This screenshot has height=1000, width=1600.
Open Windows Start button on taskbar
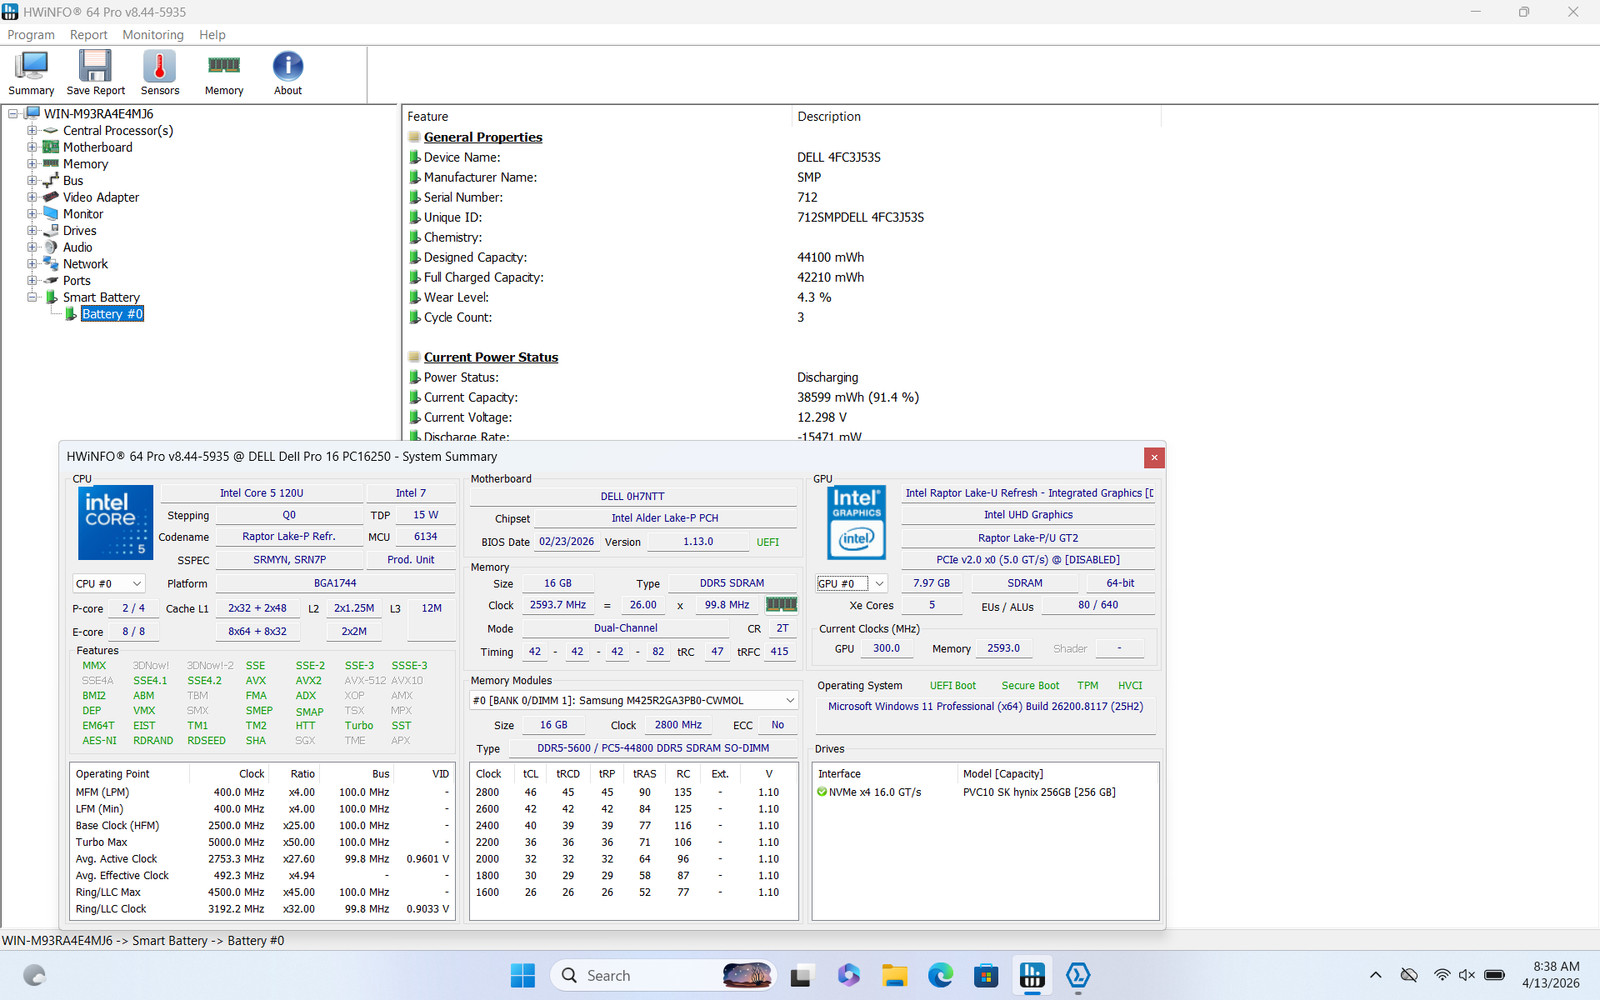(522, 975)
